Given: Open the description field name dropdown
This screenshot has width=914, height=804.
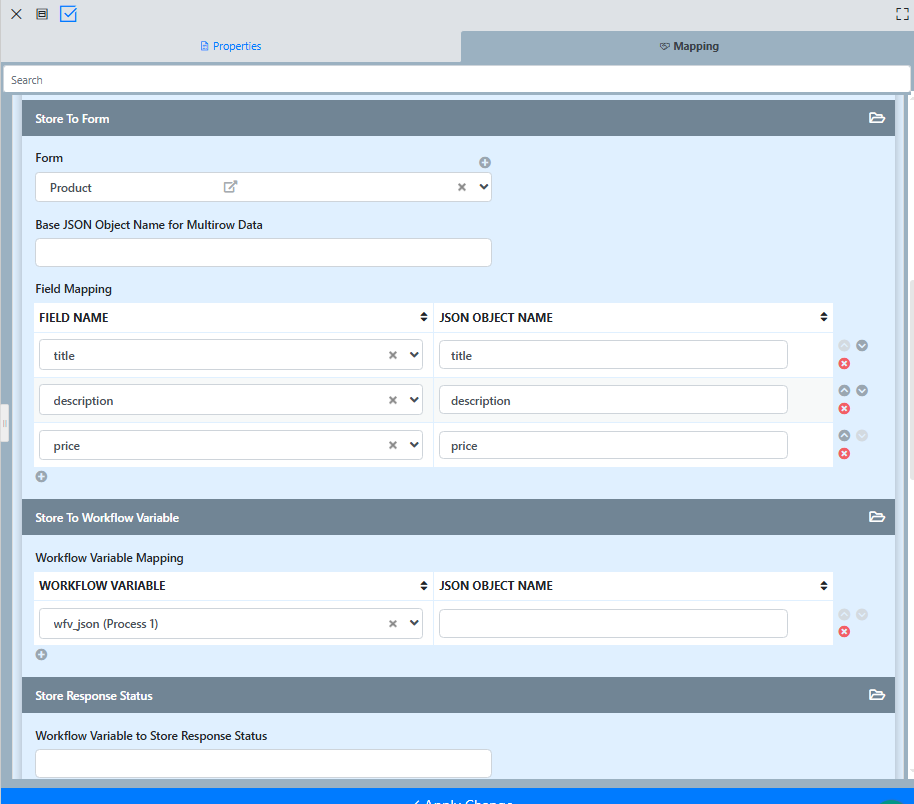Looking at the screenshot, I should click(x=415, y=400).
